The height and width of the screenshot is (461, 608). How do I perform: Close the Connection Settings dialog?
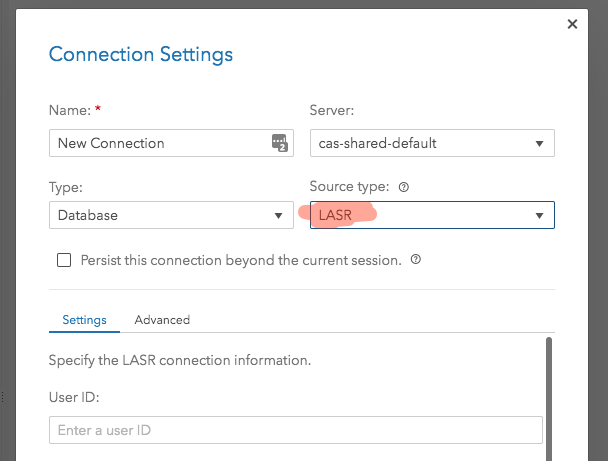572,24
